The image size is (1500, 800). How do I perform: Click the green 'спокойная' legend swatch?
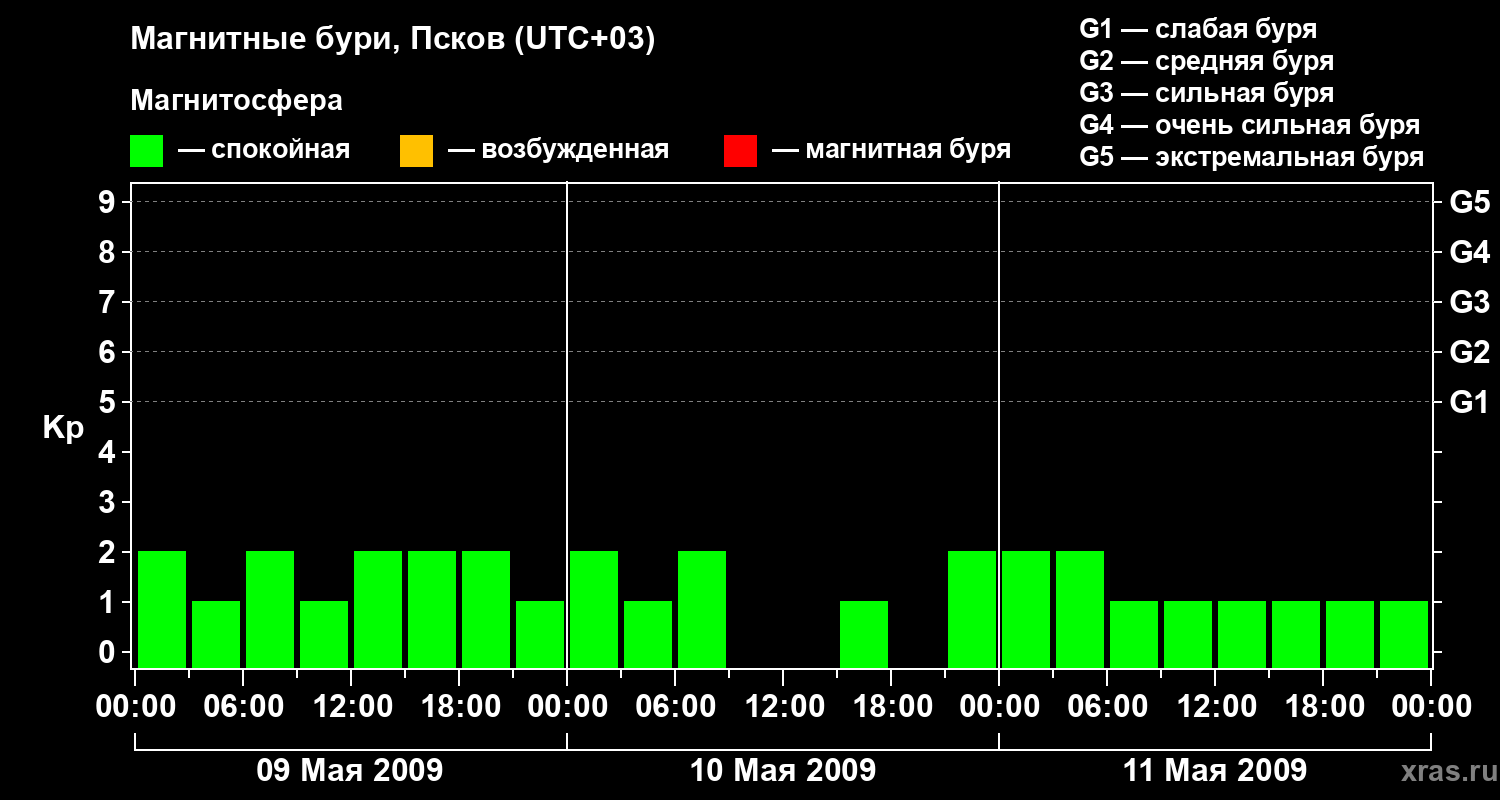[146, 151]
